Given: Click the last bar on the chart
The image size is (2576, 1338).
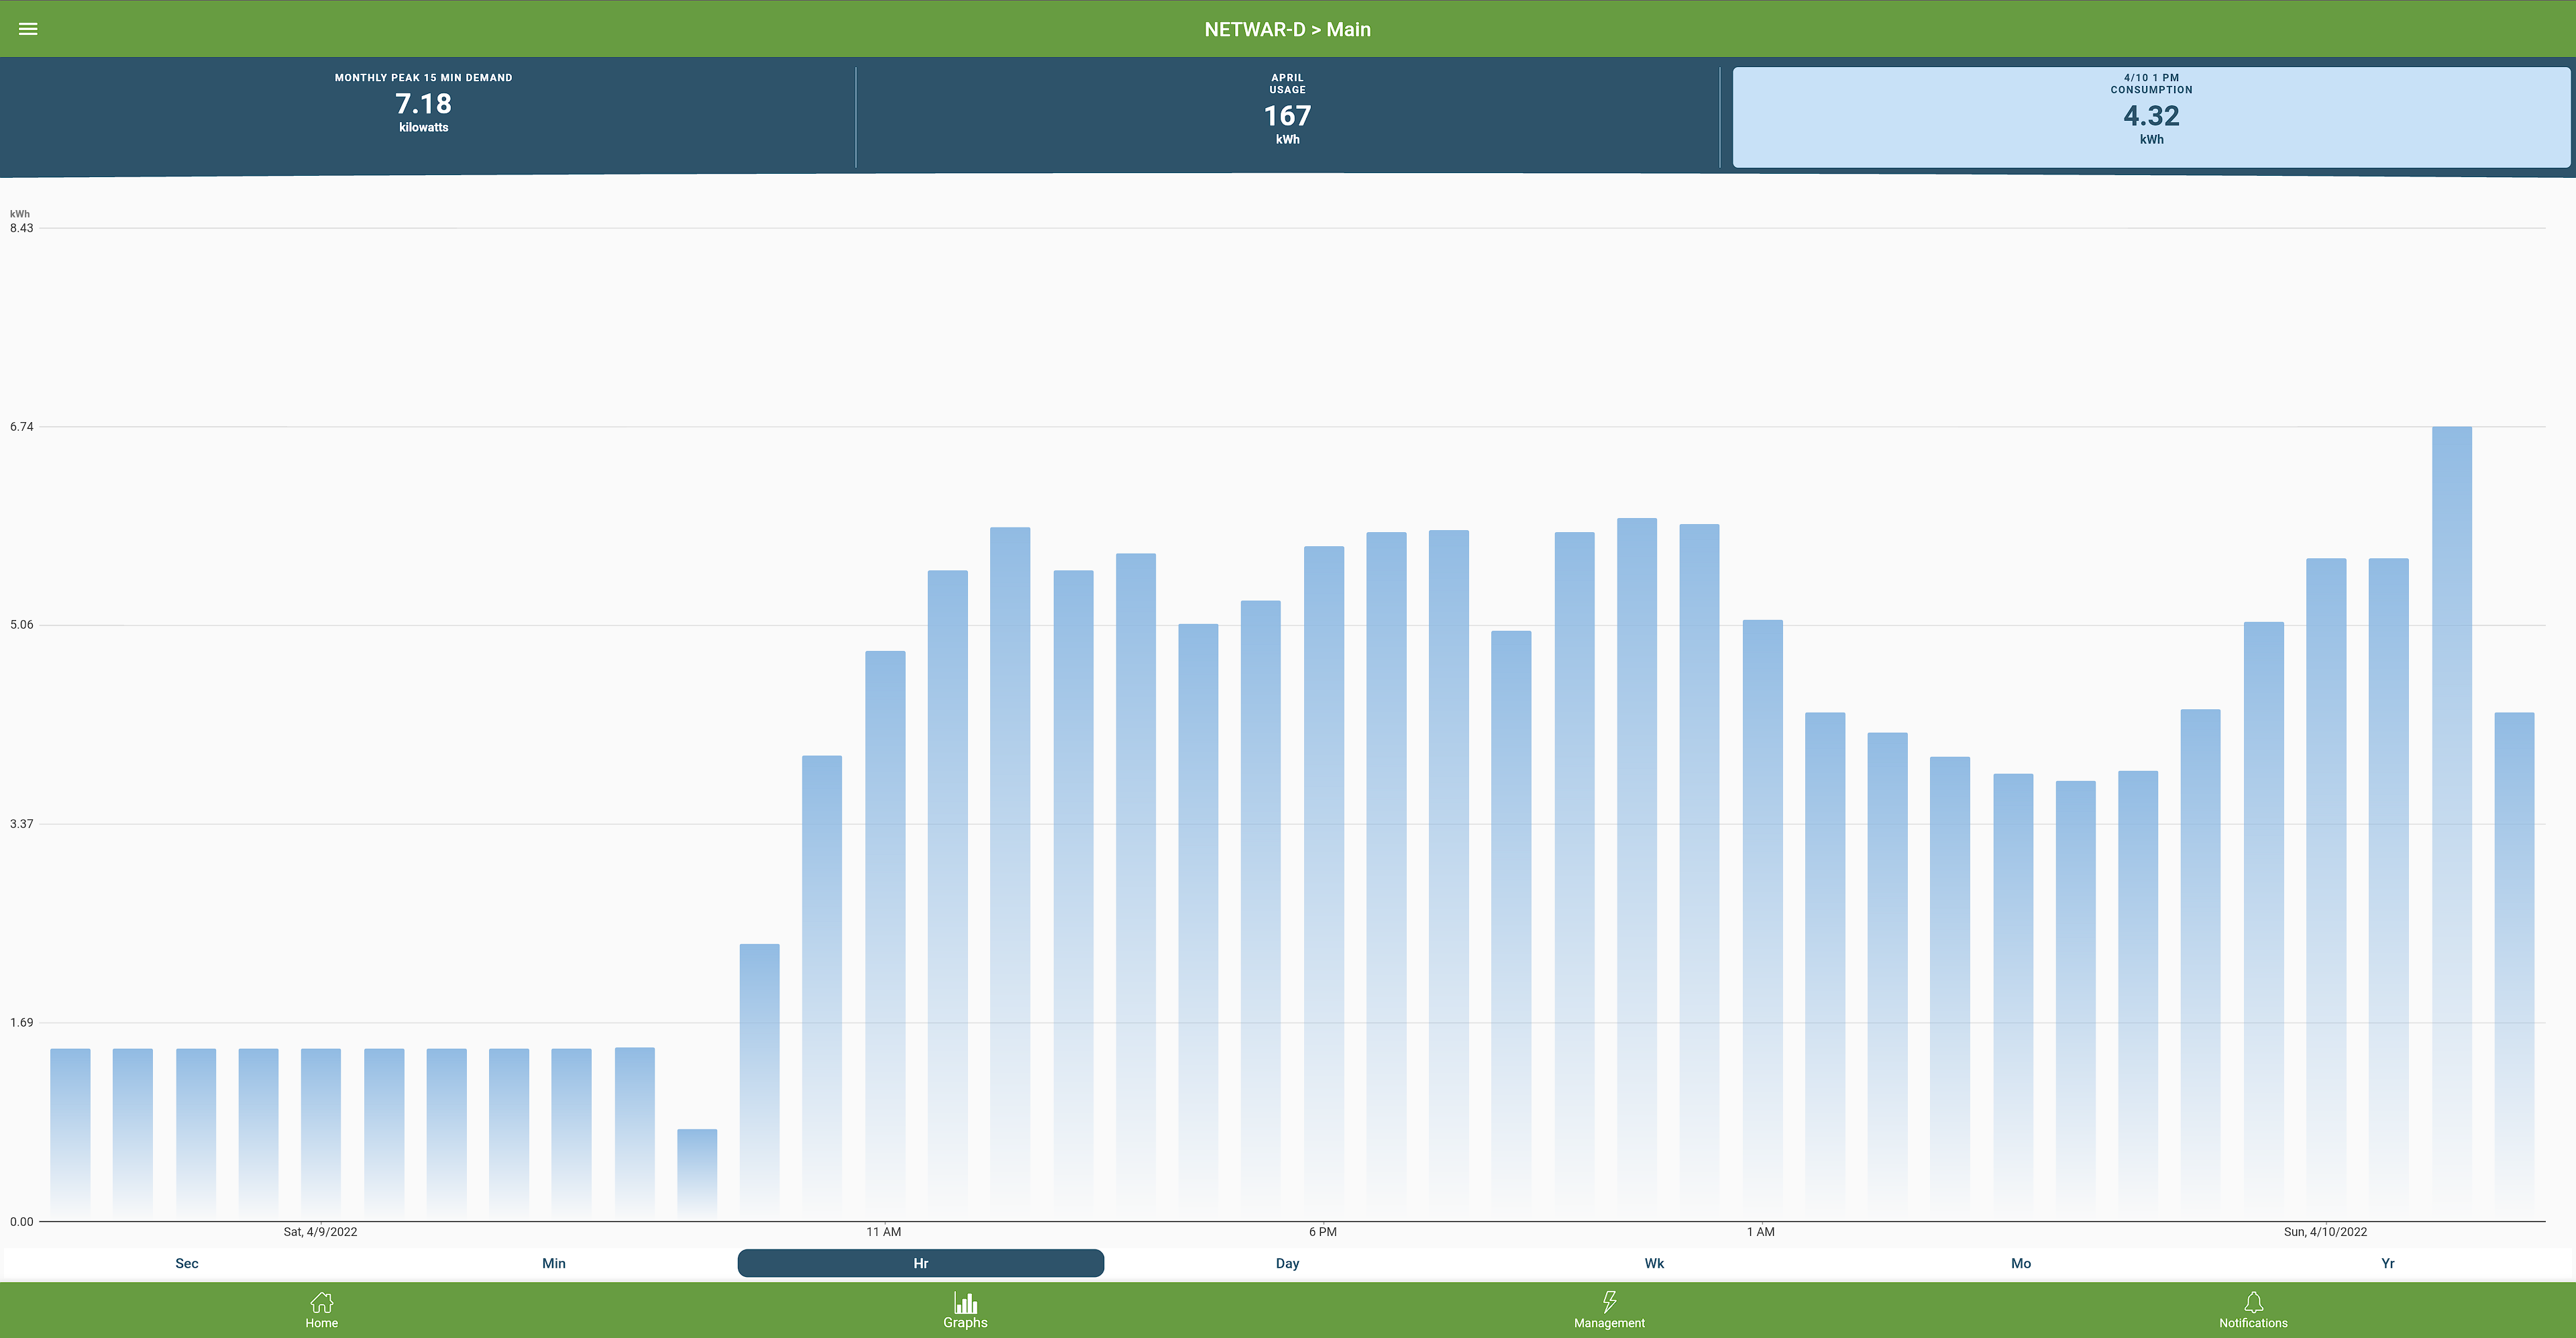Looking at the screenshot, I should (x=2514, y=965).
